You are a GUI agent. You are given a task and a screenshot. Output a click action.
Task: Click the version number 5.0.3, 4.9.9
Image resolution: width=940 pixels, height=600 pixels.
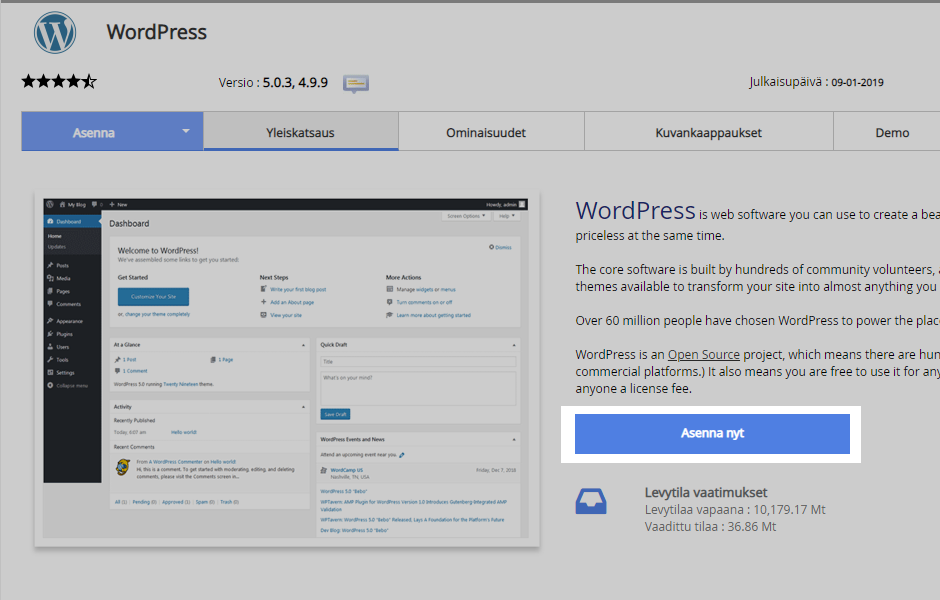[295, 82]
